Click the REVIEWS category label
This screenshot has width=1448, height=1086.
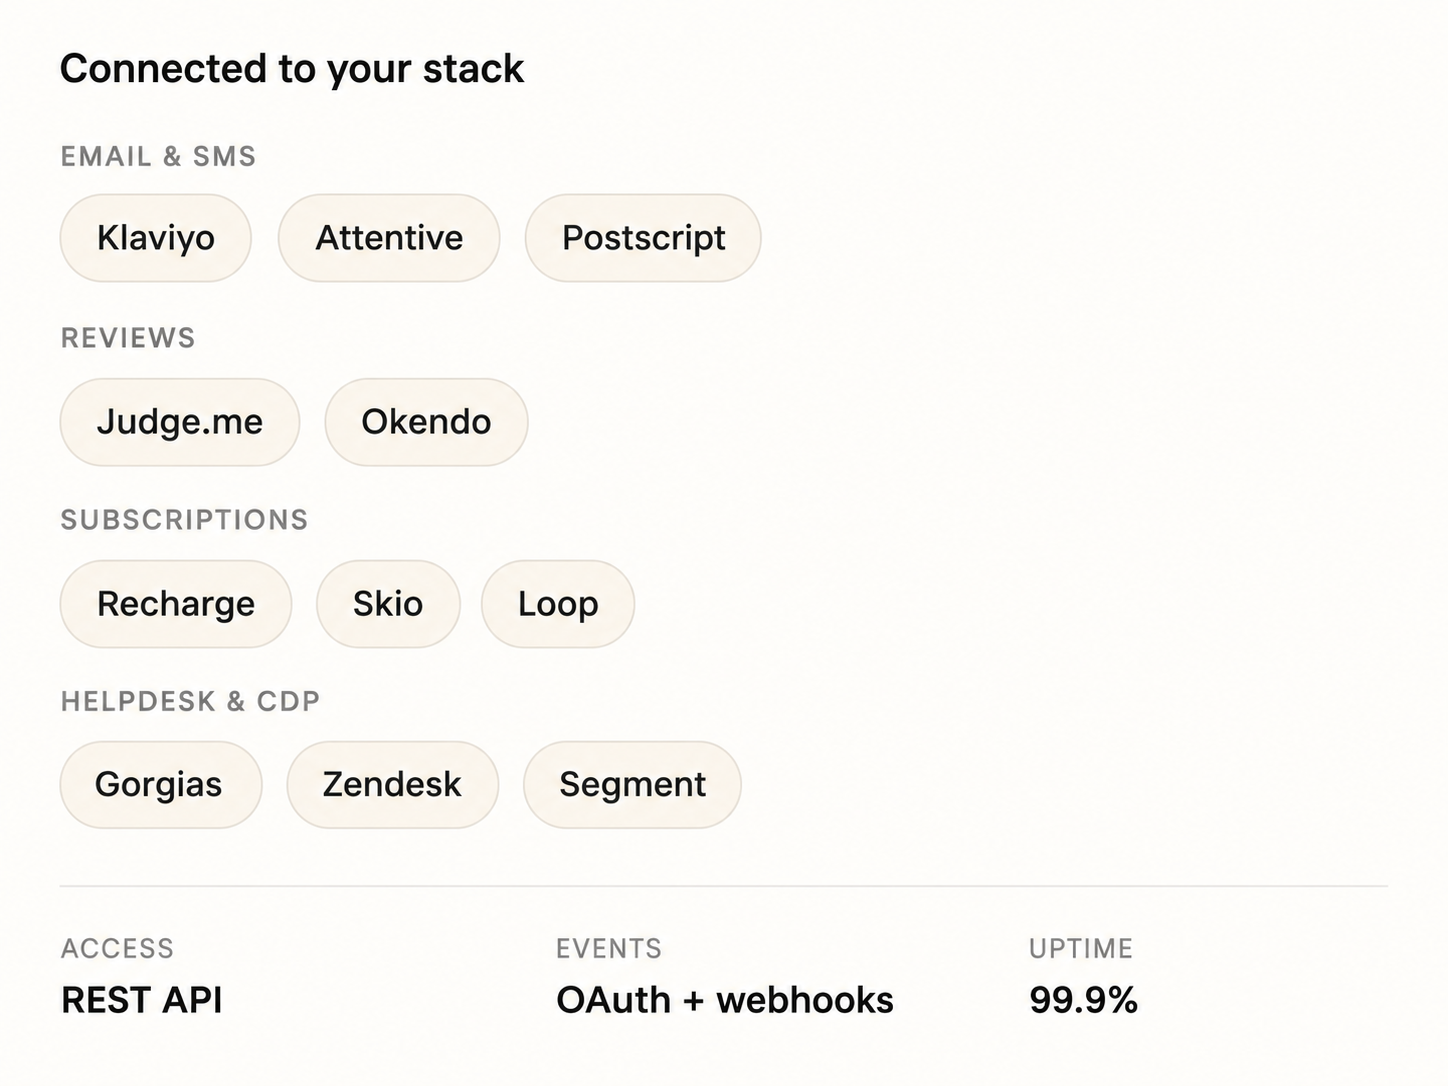point(128,338)
